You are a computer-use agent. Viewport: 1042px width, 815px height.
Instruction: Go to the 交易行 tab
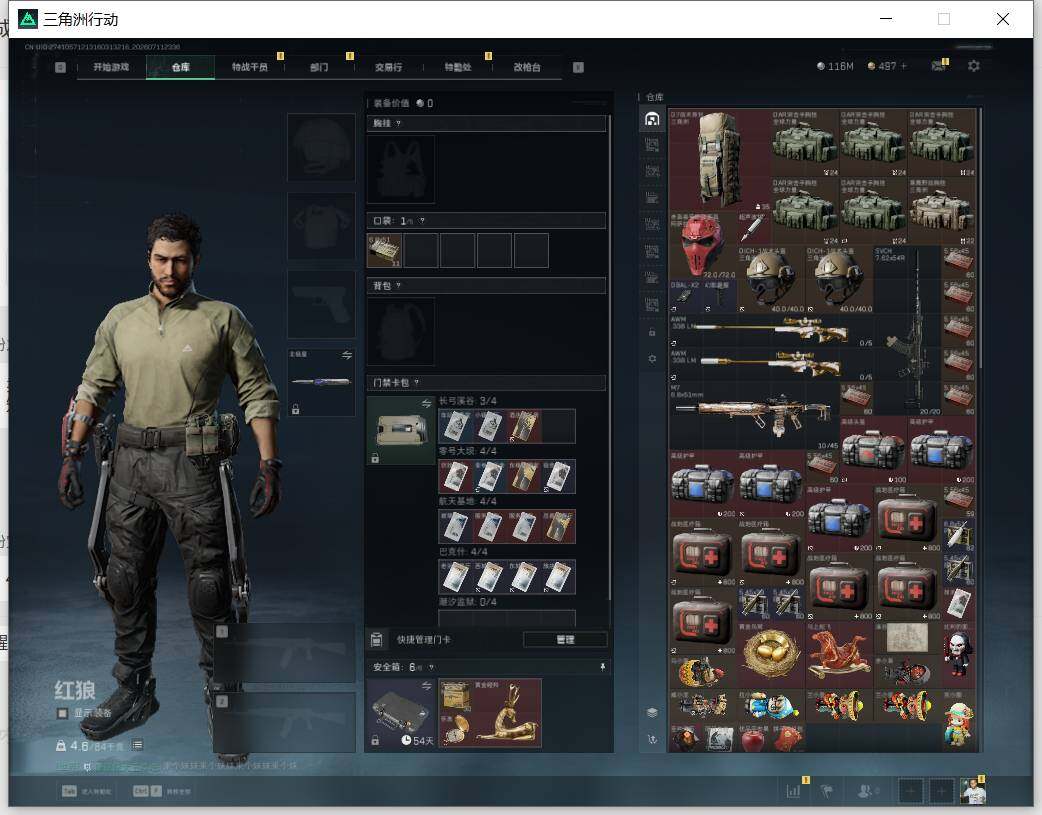pos(388,67)
